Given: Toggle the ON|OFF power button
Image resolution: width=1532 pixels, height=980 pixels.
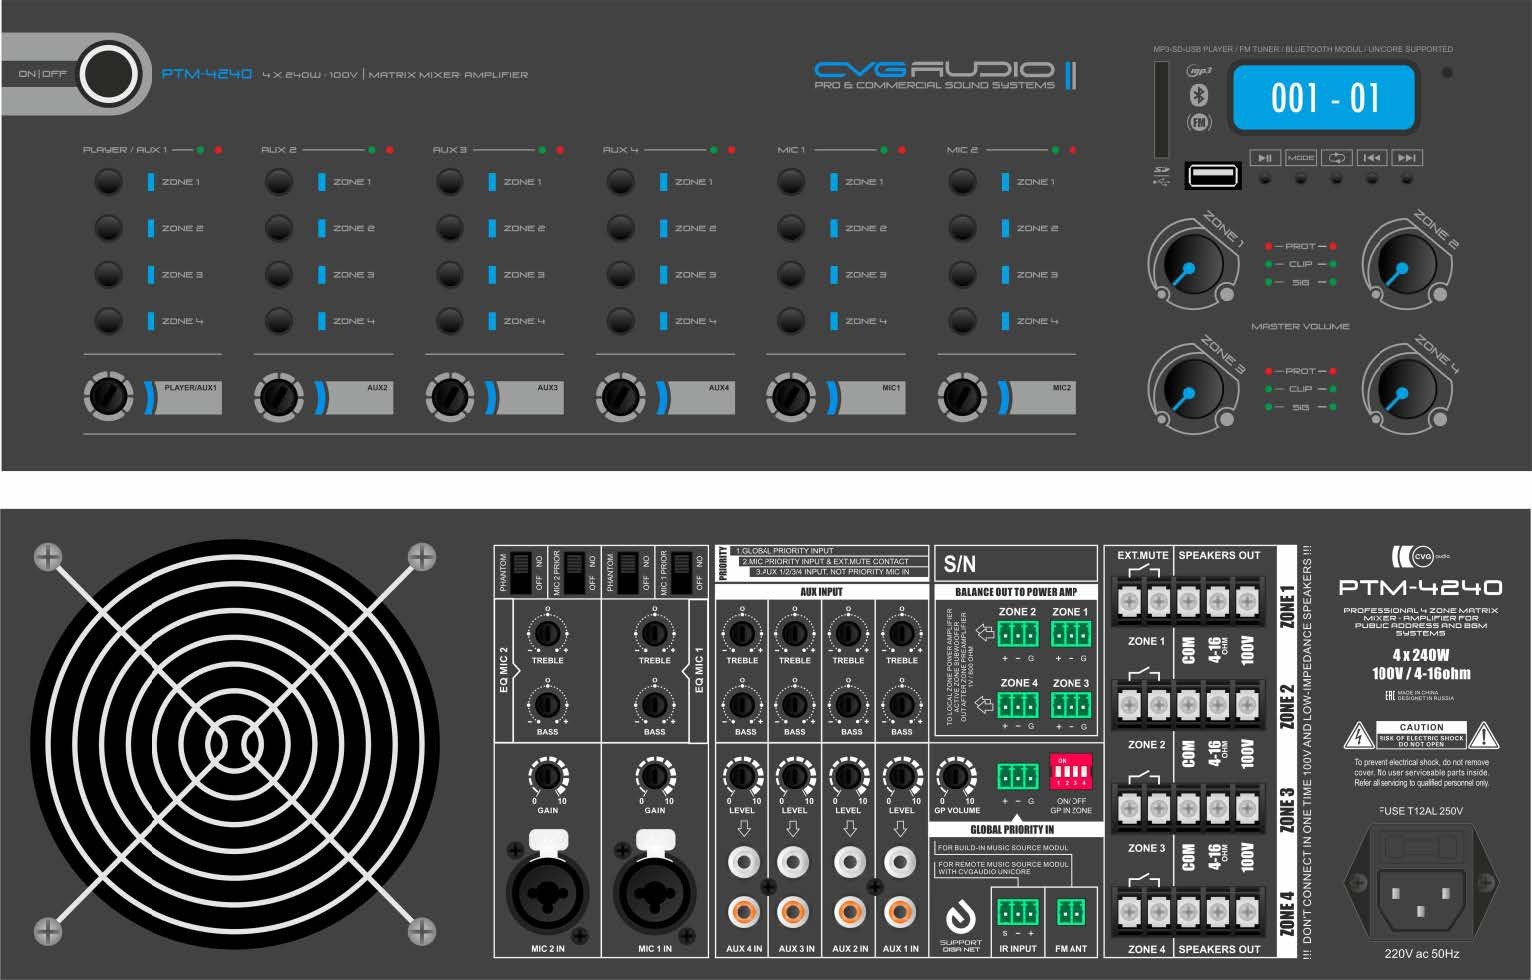Looking at the screenshot, I should click(109, 74).
